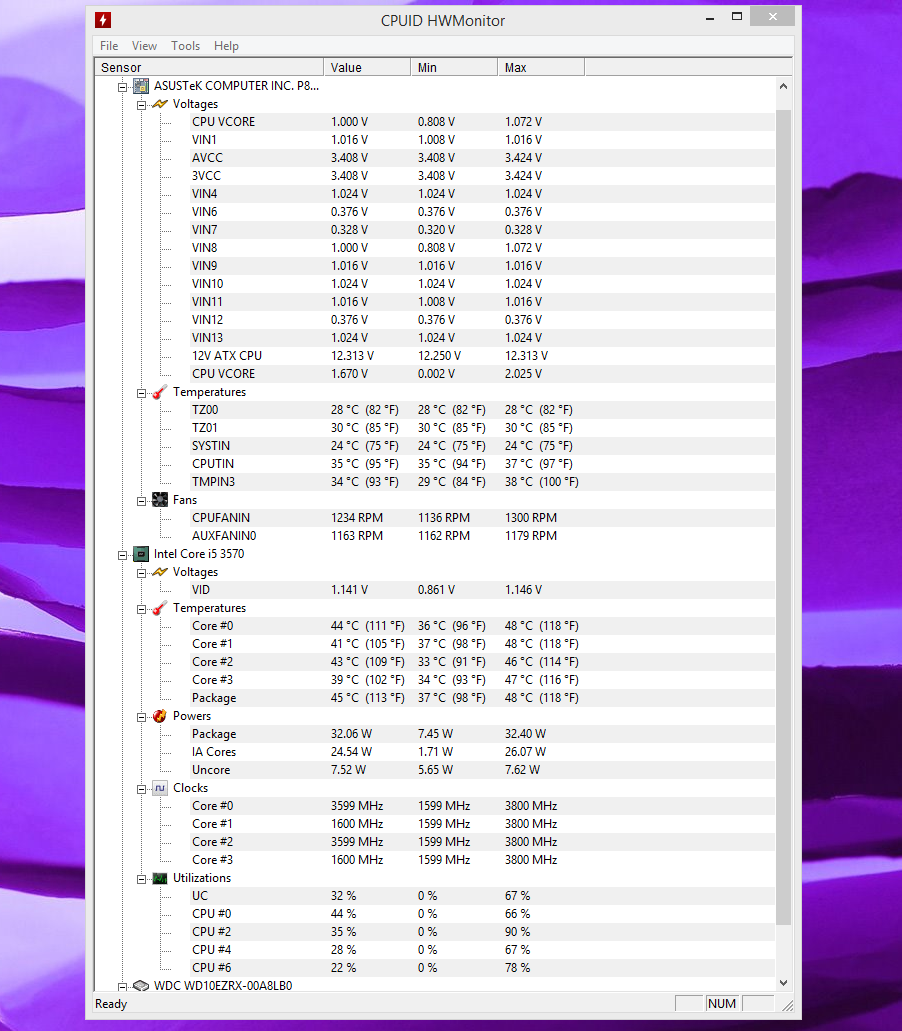
Task: Click the Fans icon
Action: pyautogui.click(x=160, y=500)
